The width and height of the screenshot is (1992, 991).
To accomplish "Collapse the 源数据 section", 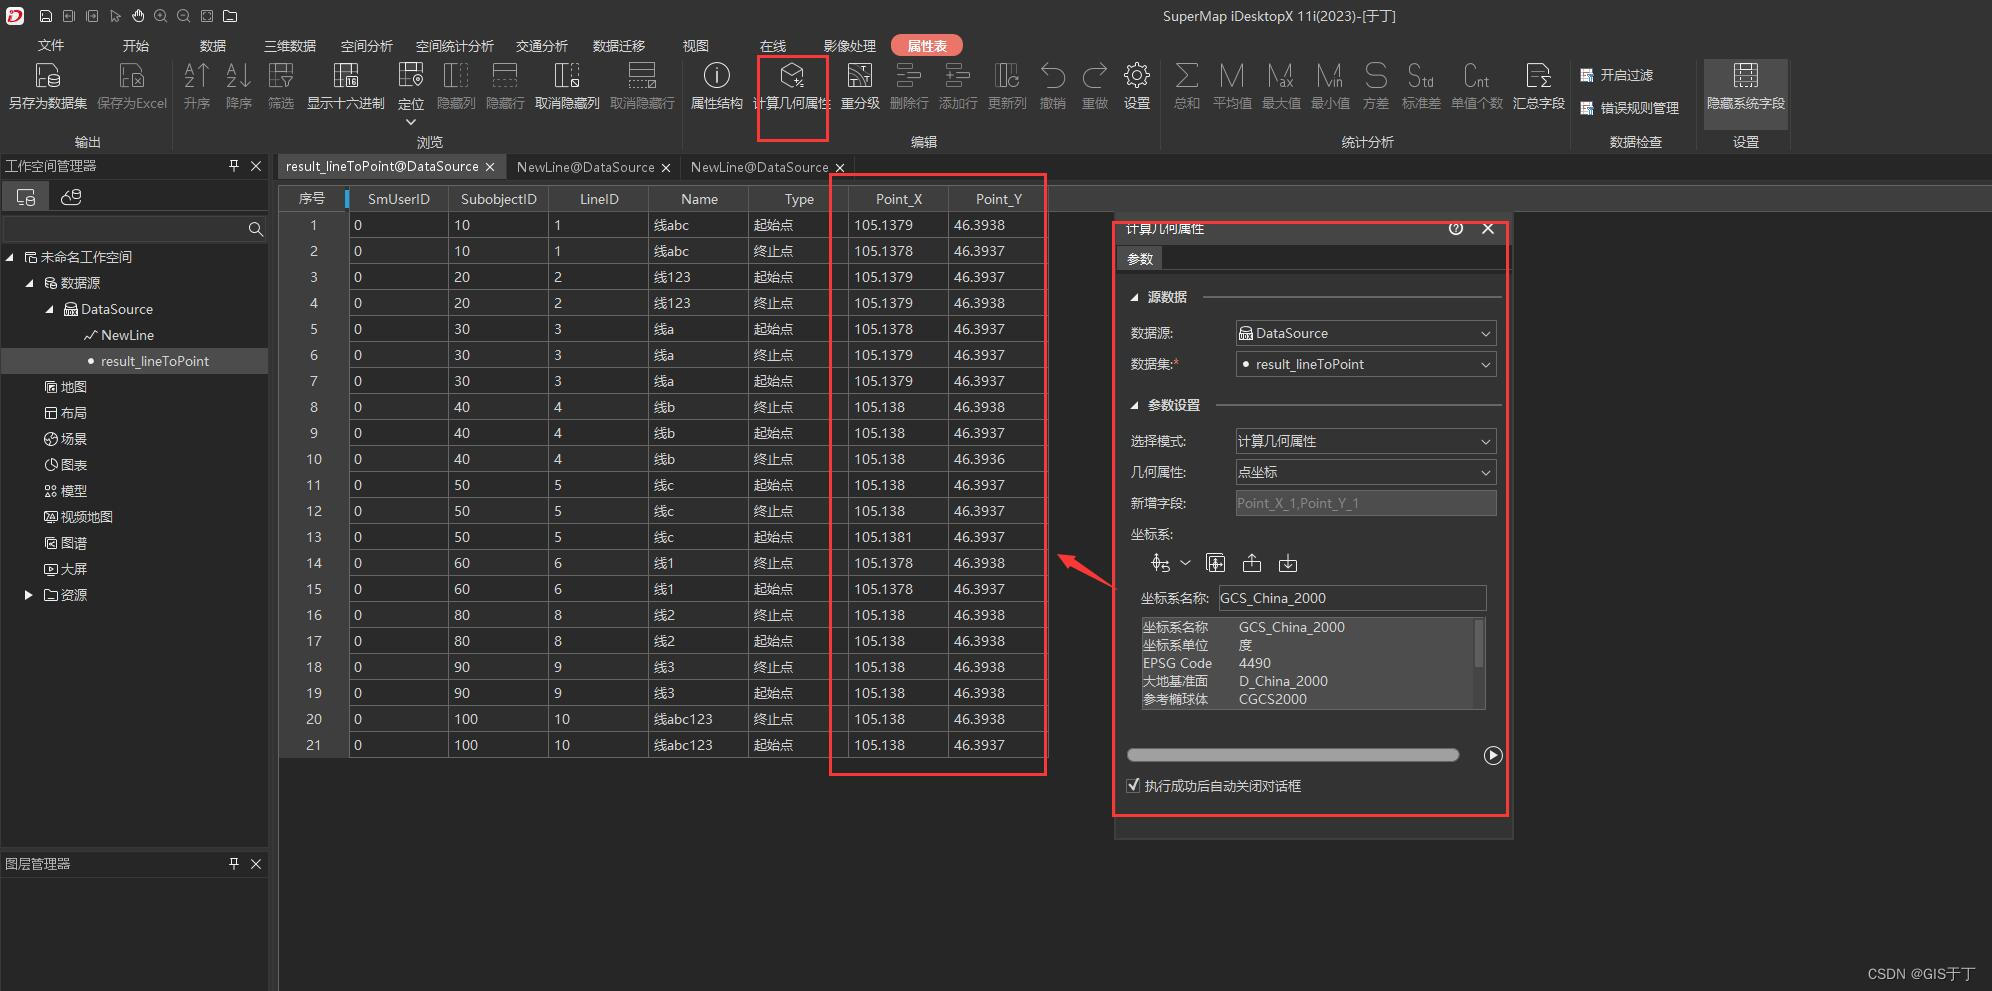I will click(x=1135, y=297).
